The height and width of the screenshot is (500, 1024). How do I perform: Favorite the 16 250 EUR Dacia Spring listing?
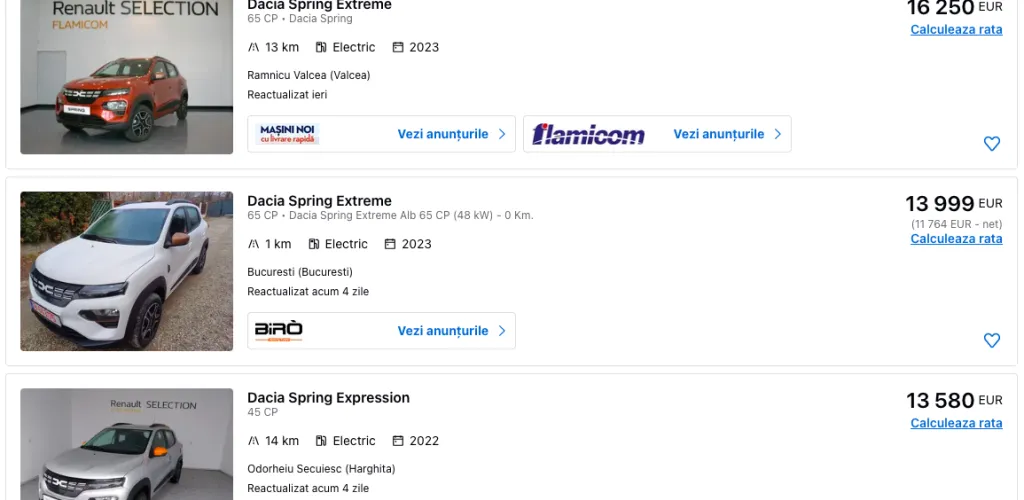[x=991, y=144]
